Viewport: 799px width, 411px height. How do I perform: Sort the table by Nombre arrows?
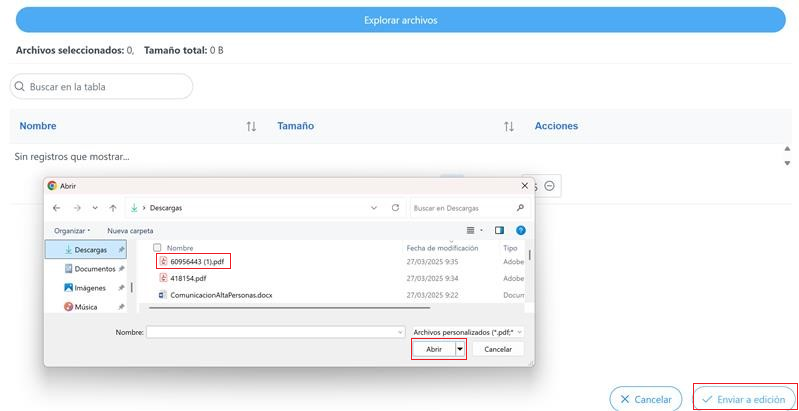coord(251,126)
